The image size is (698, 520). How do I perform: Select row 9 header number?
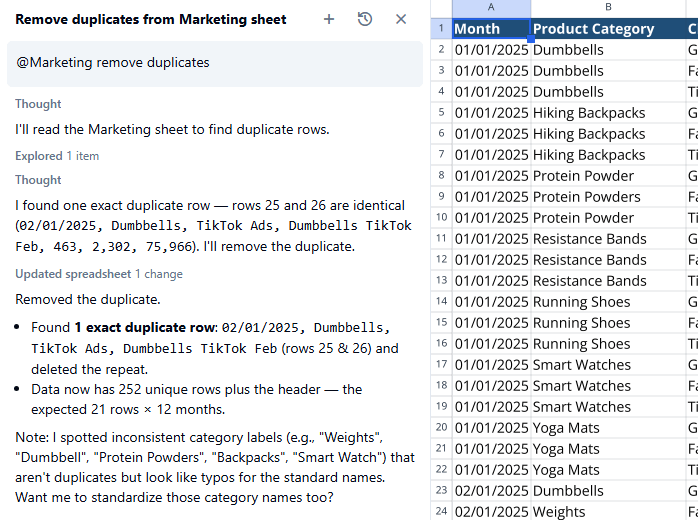click(441, 196)
